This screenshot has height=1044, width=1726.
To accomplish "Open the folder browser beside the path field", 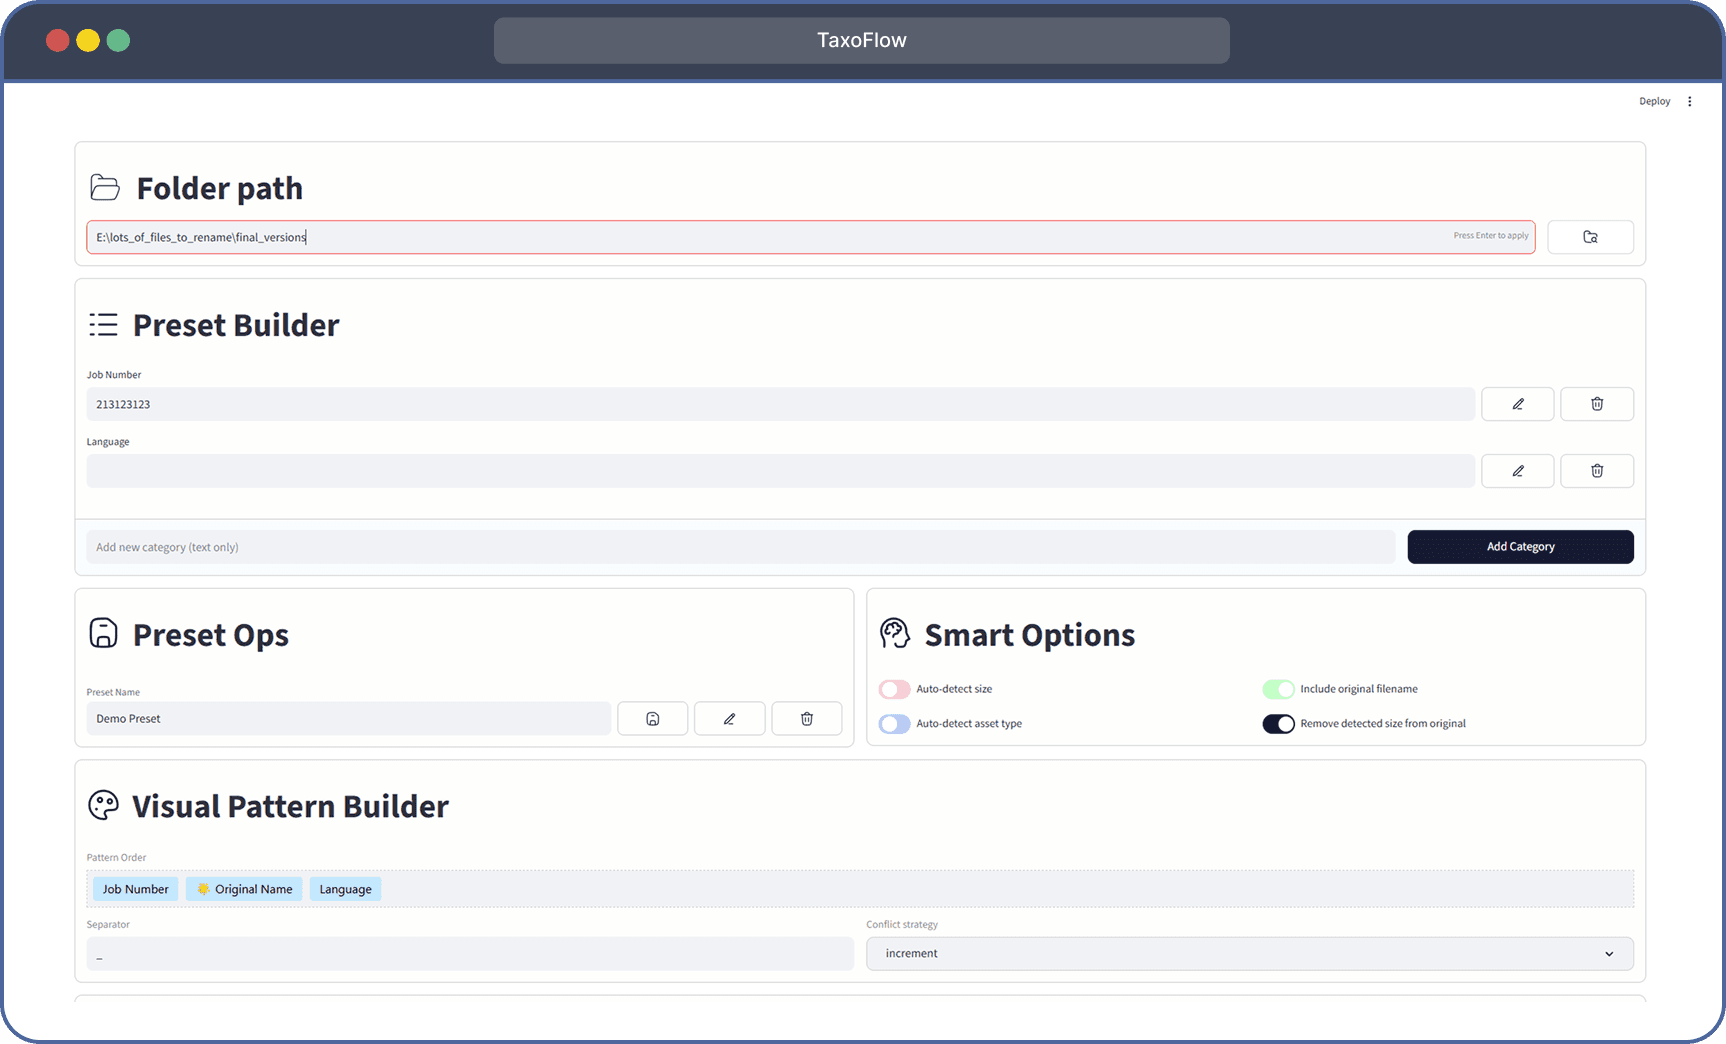I will click(1590, 237).
